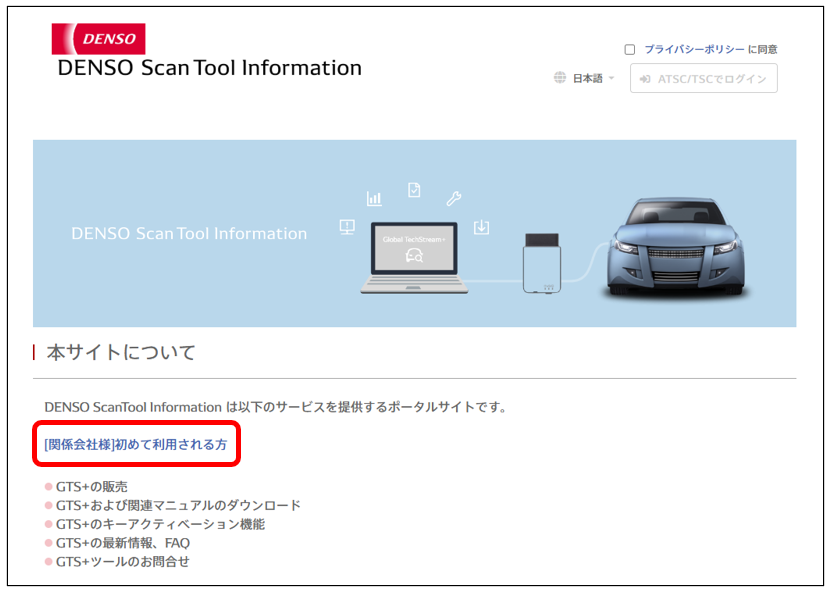Click the car diagnostics icon on the laptop screen

[414, 254]
